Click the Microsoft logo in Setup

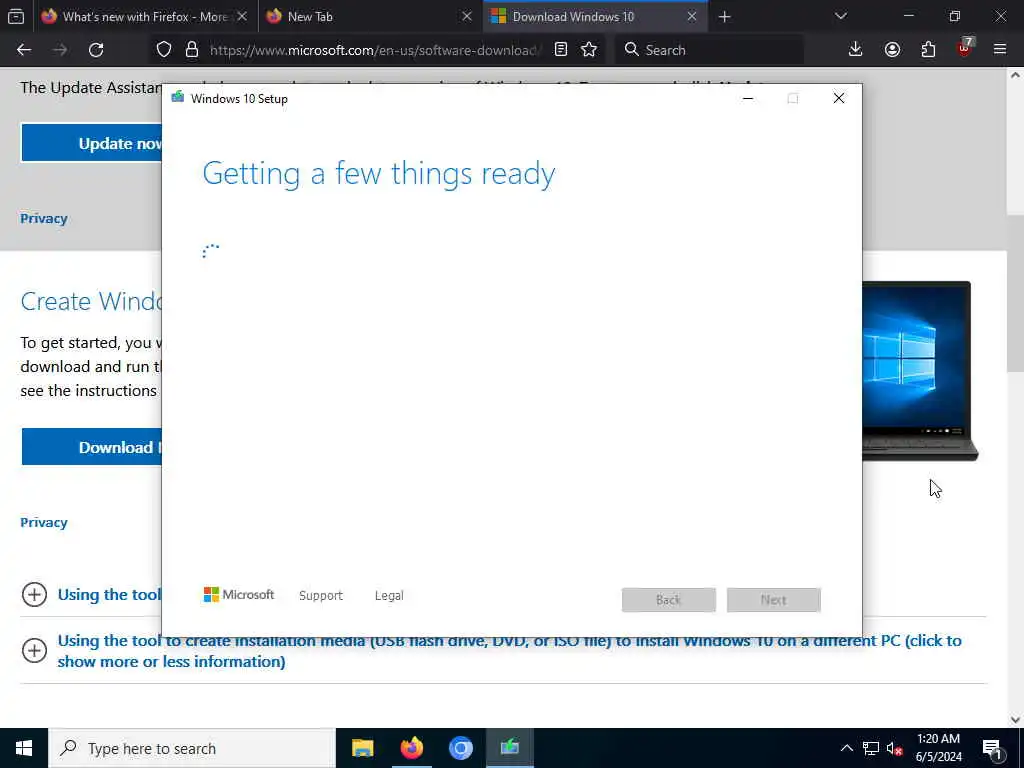(x=239, y=595)
